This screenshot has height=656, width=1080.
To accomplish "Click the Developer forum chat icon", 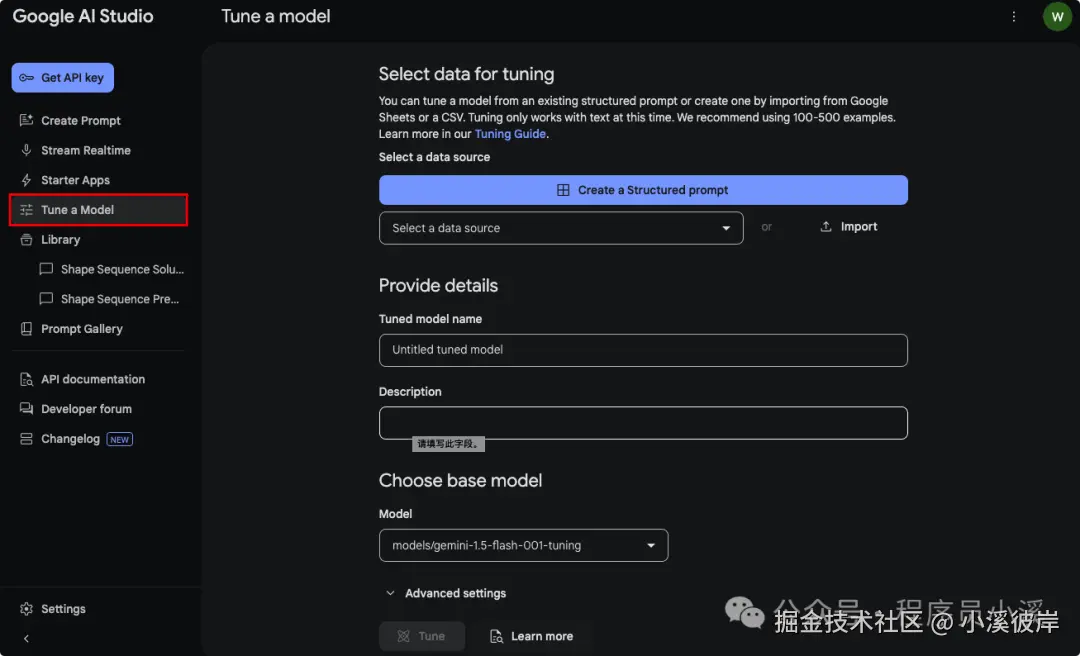I will 26,409.
